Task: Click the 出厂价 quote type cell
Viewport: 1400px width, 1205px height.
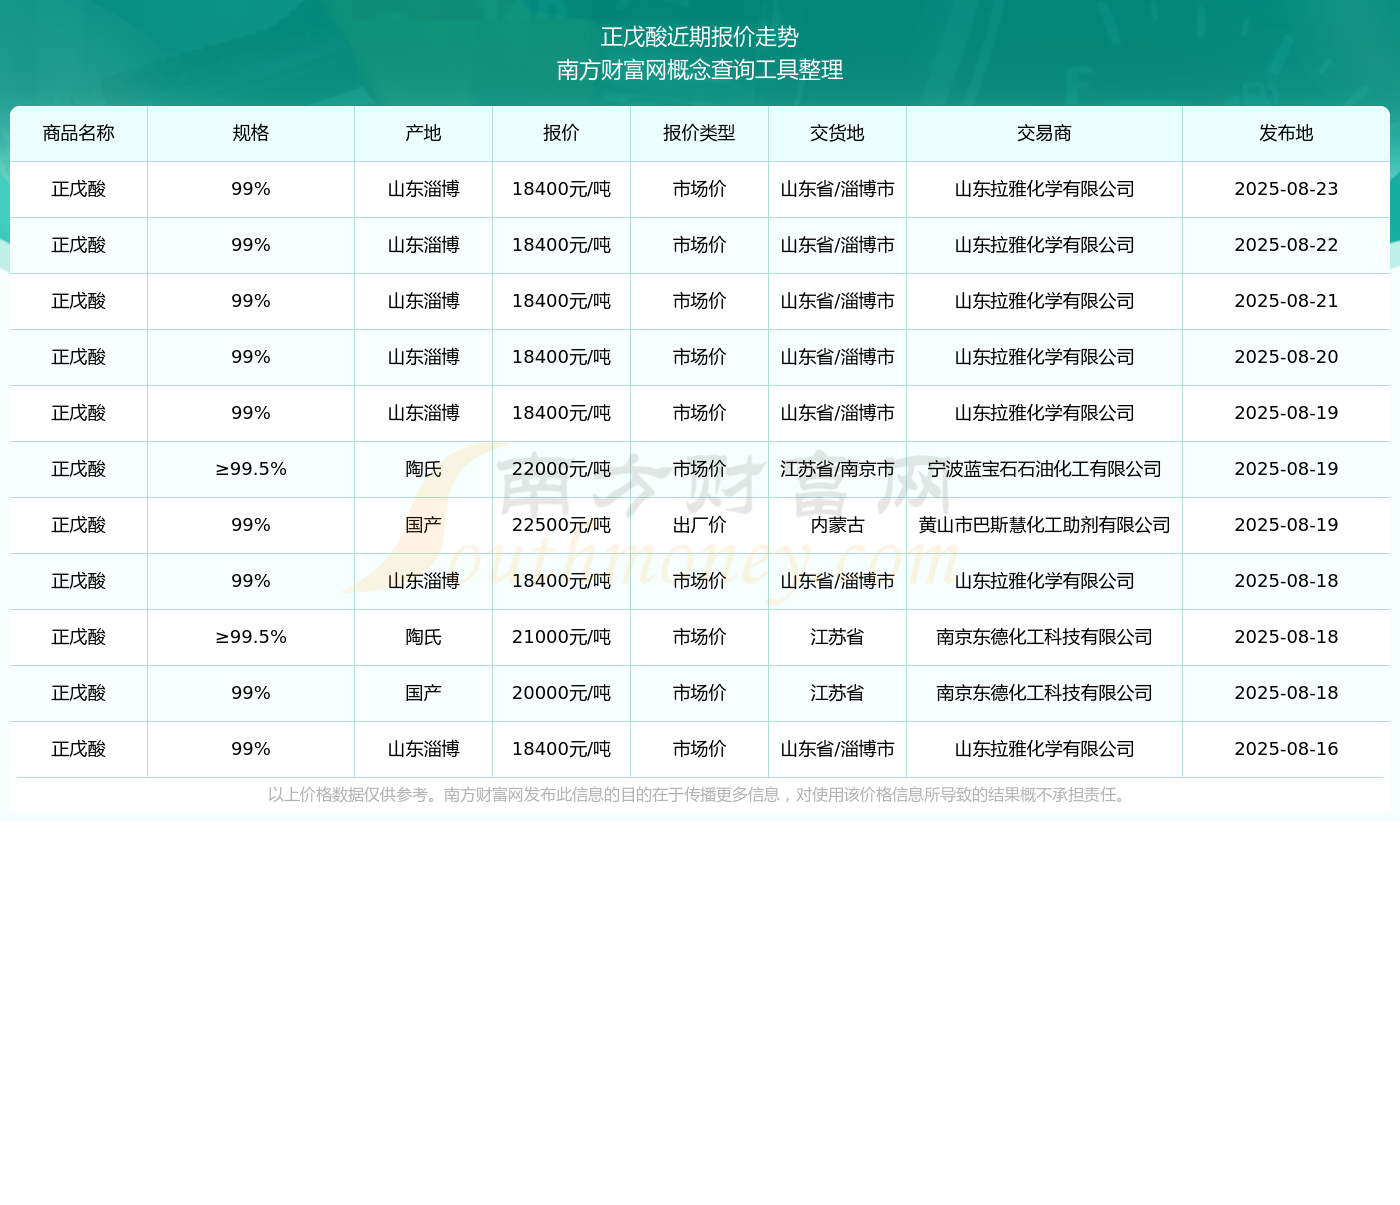Action: pyautogui.click(x=700, y=525)
